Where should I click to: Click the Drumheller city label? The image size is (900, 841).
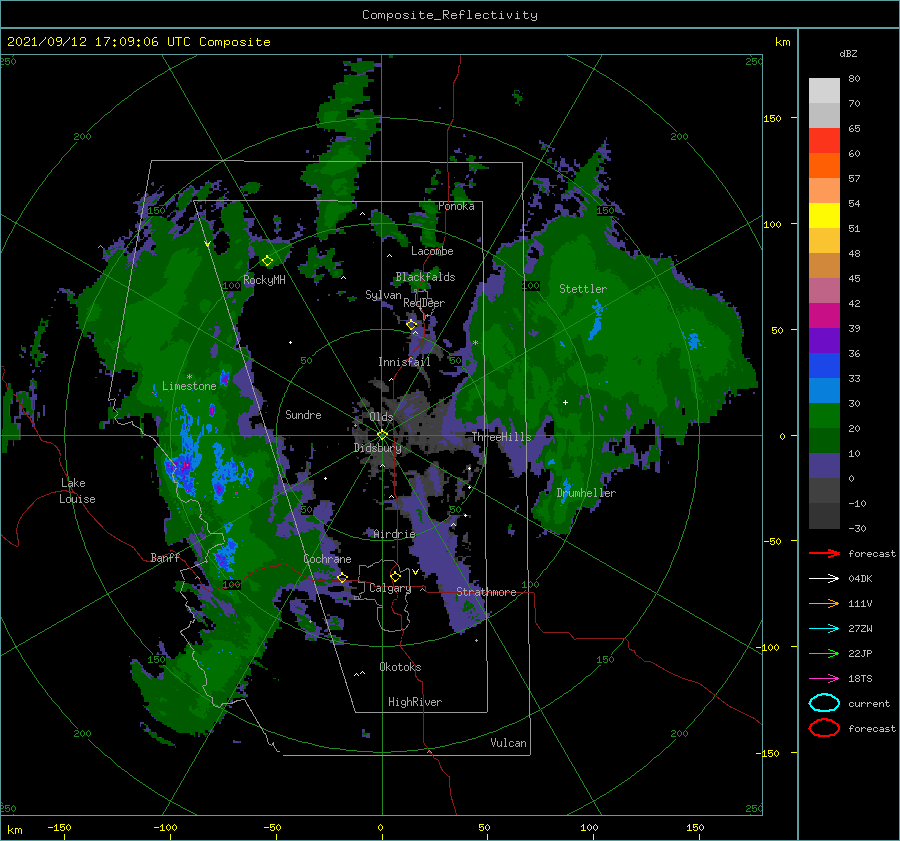586,493
